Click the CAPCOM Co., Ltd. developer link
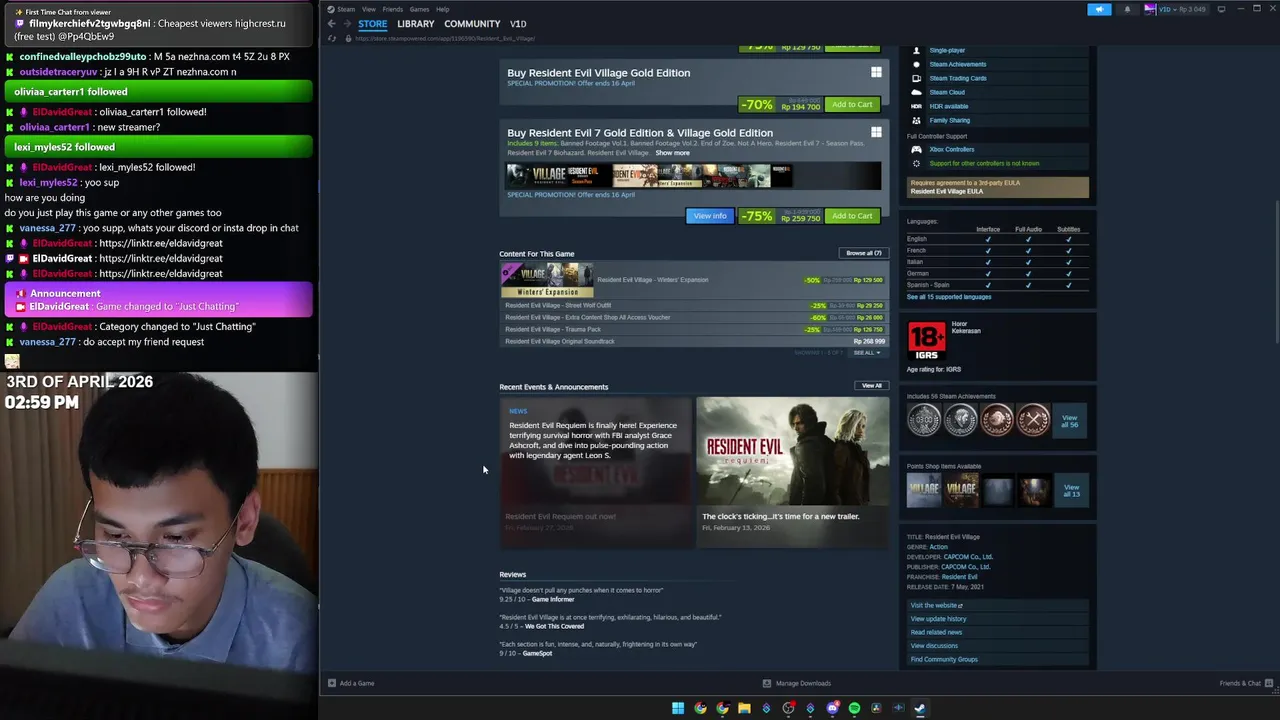This screenshot has width=1280, height=720. (x=968, y=557)
